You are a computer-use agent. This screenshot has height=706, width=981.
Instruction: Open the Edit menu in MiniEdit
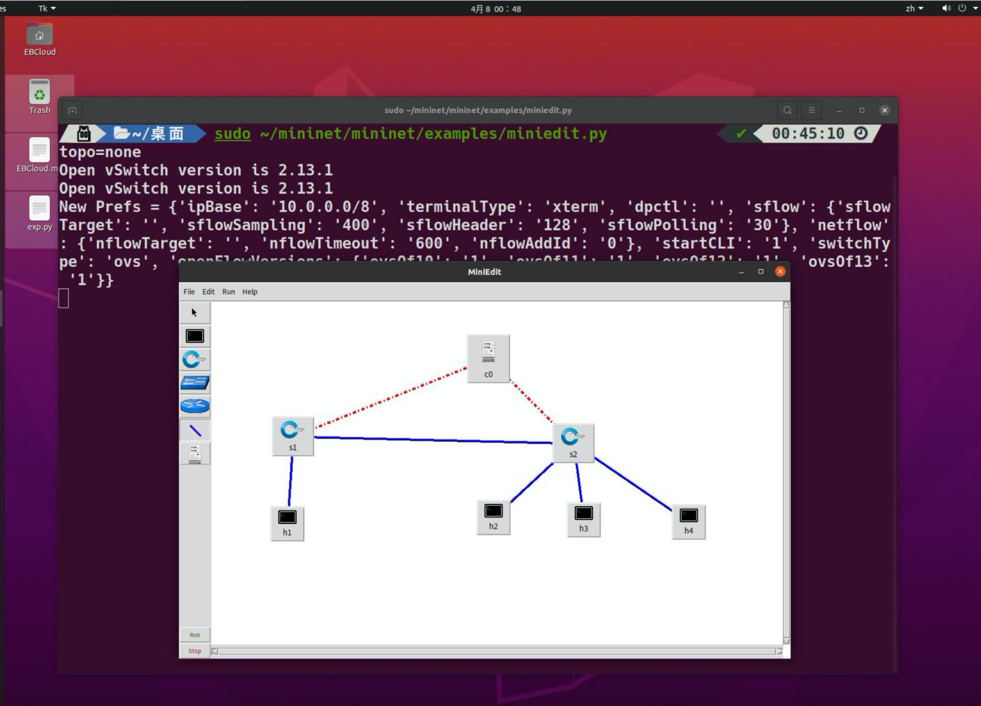click(x=208, y=292)
